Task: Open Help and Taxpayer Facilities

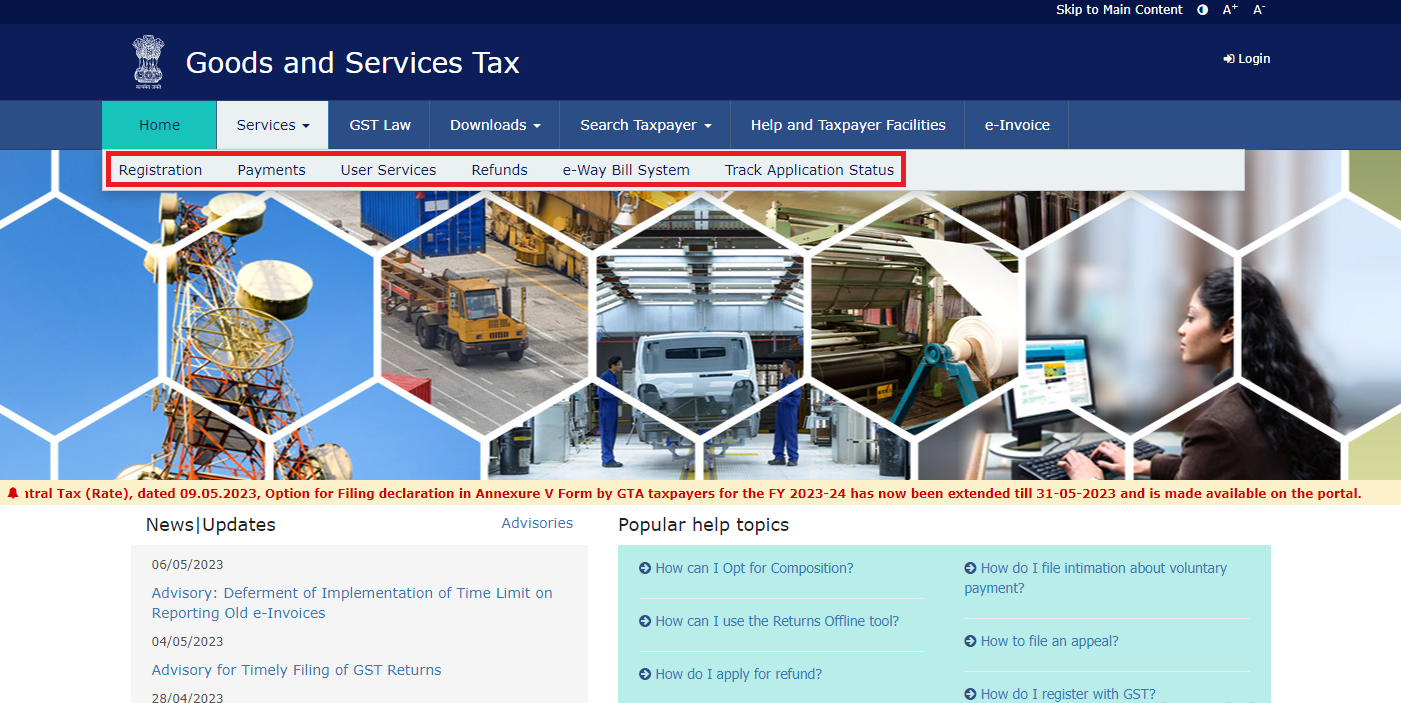Action: click(847, 125)
